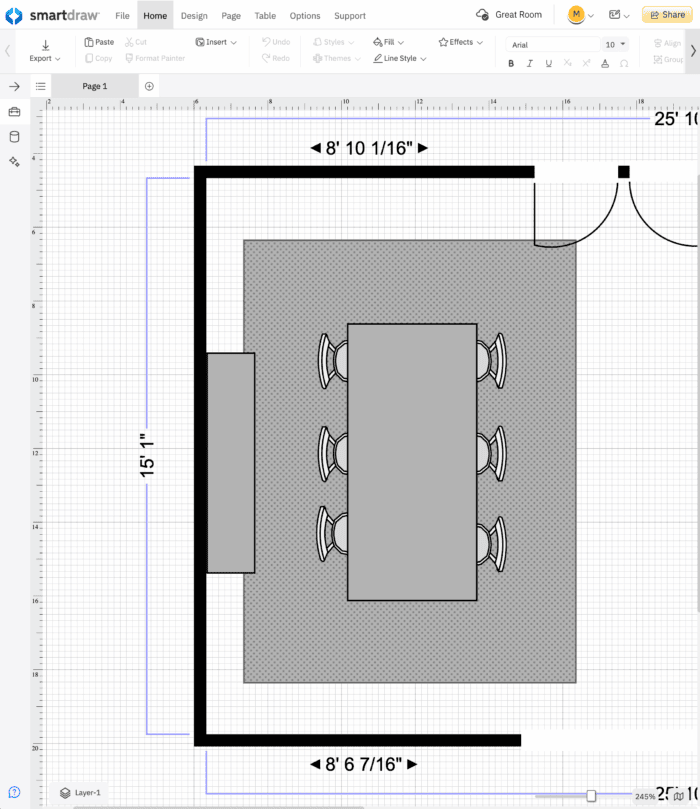Open the data cylinder sidebar icon
700x809 pixels.
(14, 137)
